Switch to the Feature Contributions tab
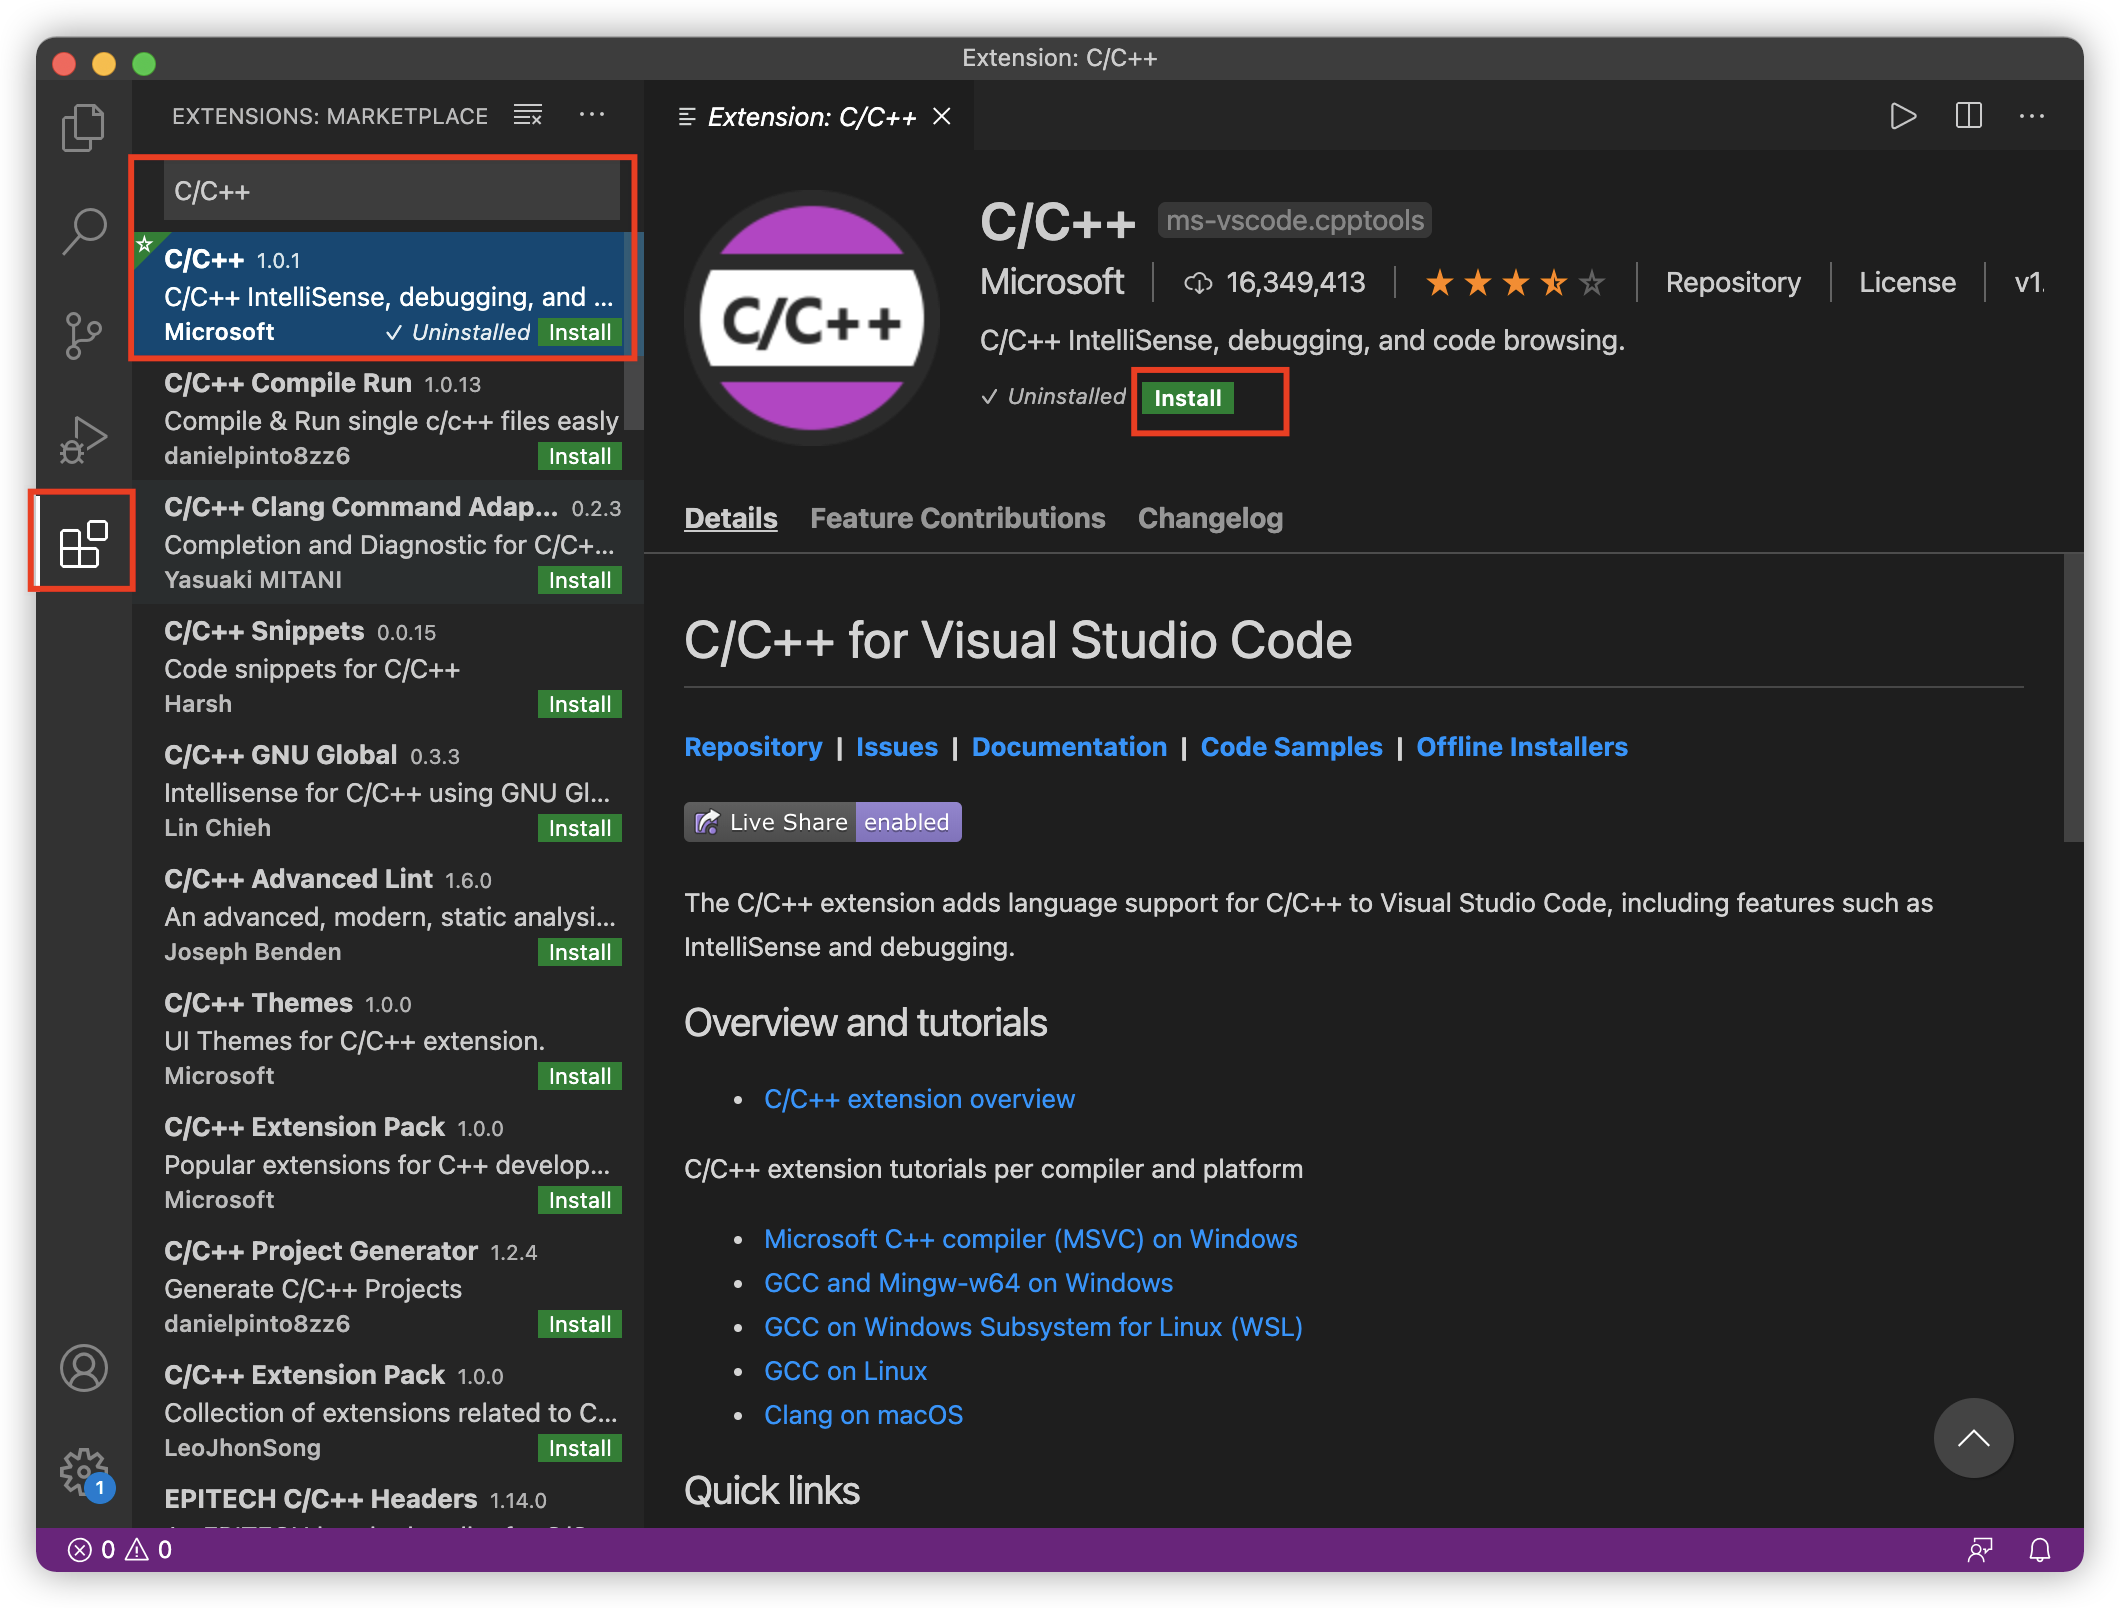 (x=957, y=518)
